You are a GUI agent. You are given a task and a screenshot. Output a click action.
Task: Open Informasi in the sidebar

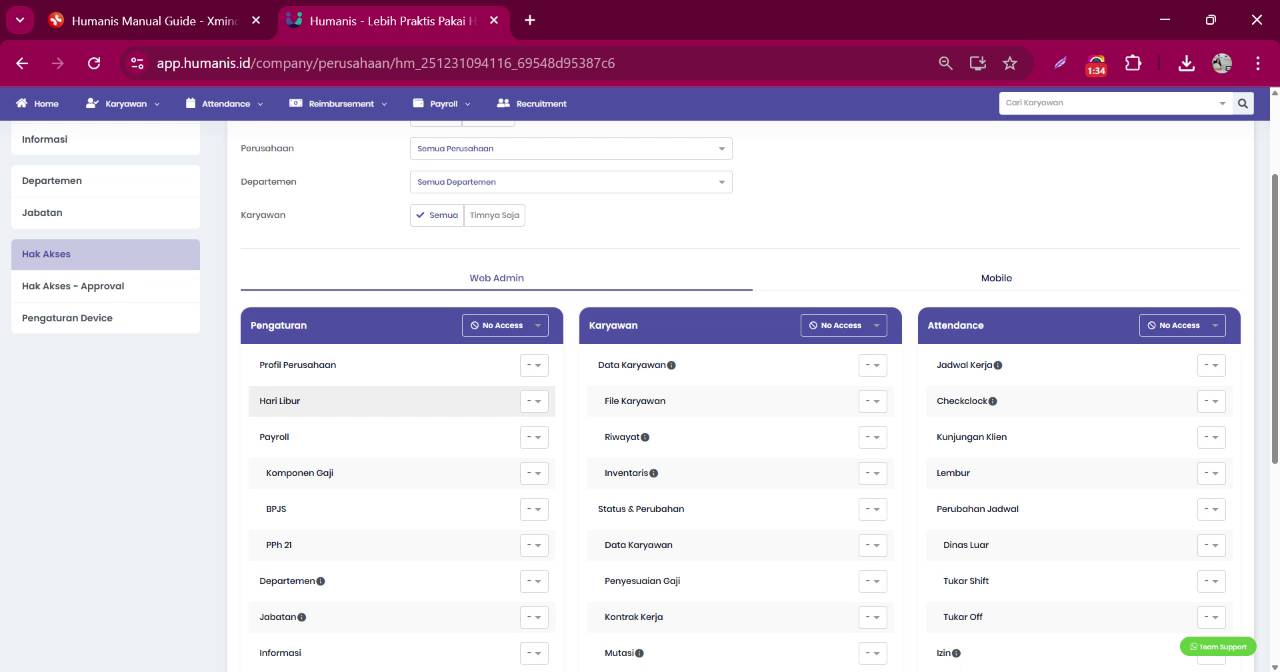pyautogui.click(x=105, y=139)
